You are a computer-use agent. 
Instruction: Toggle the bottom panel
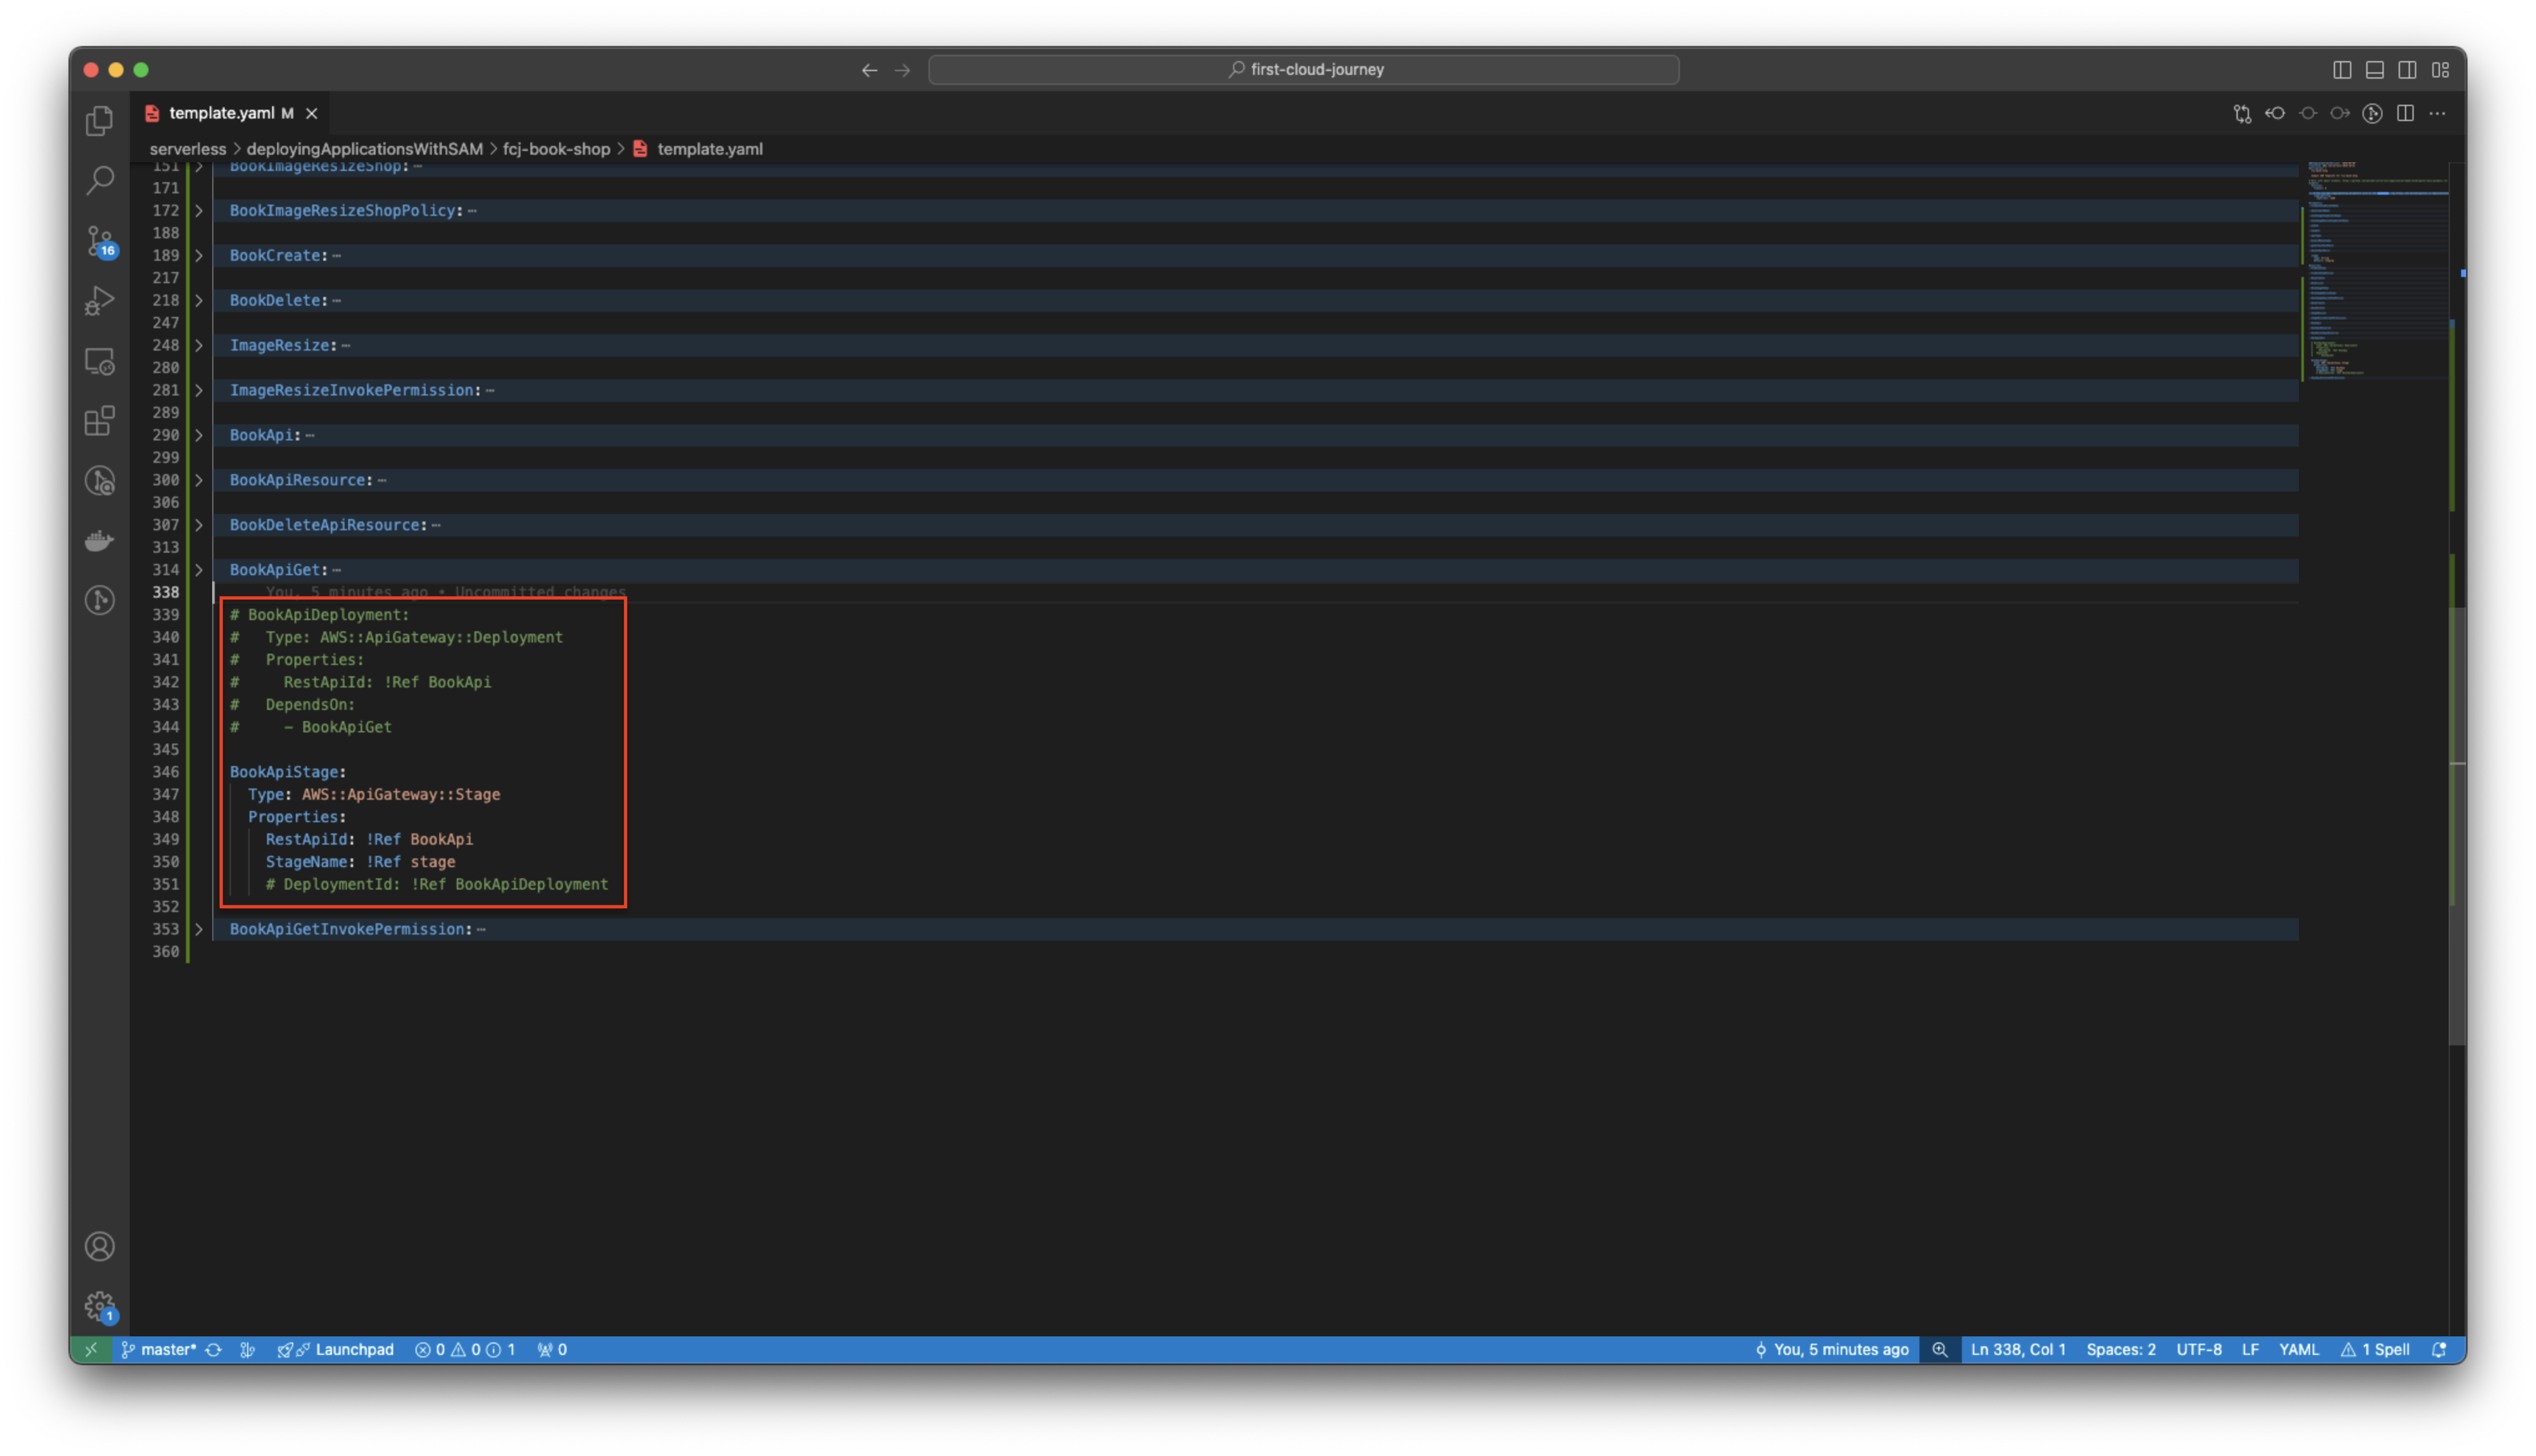pos(2375,70)
